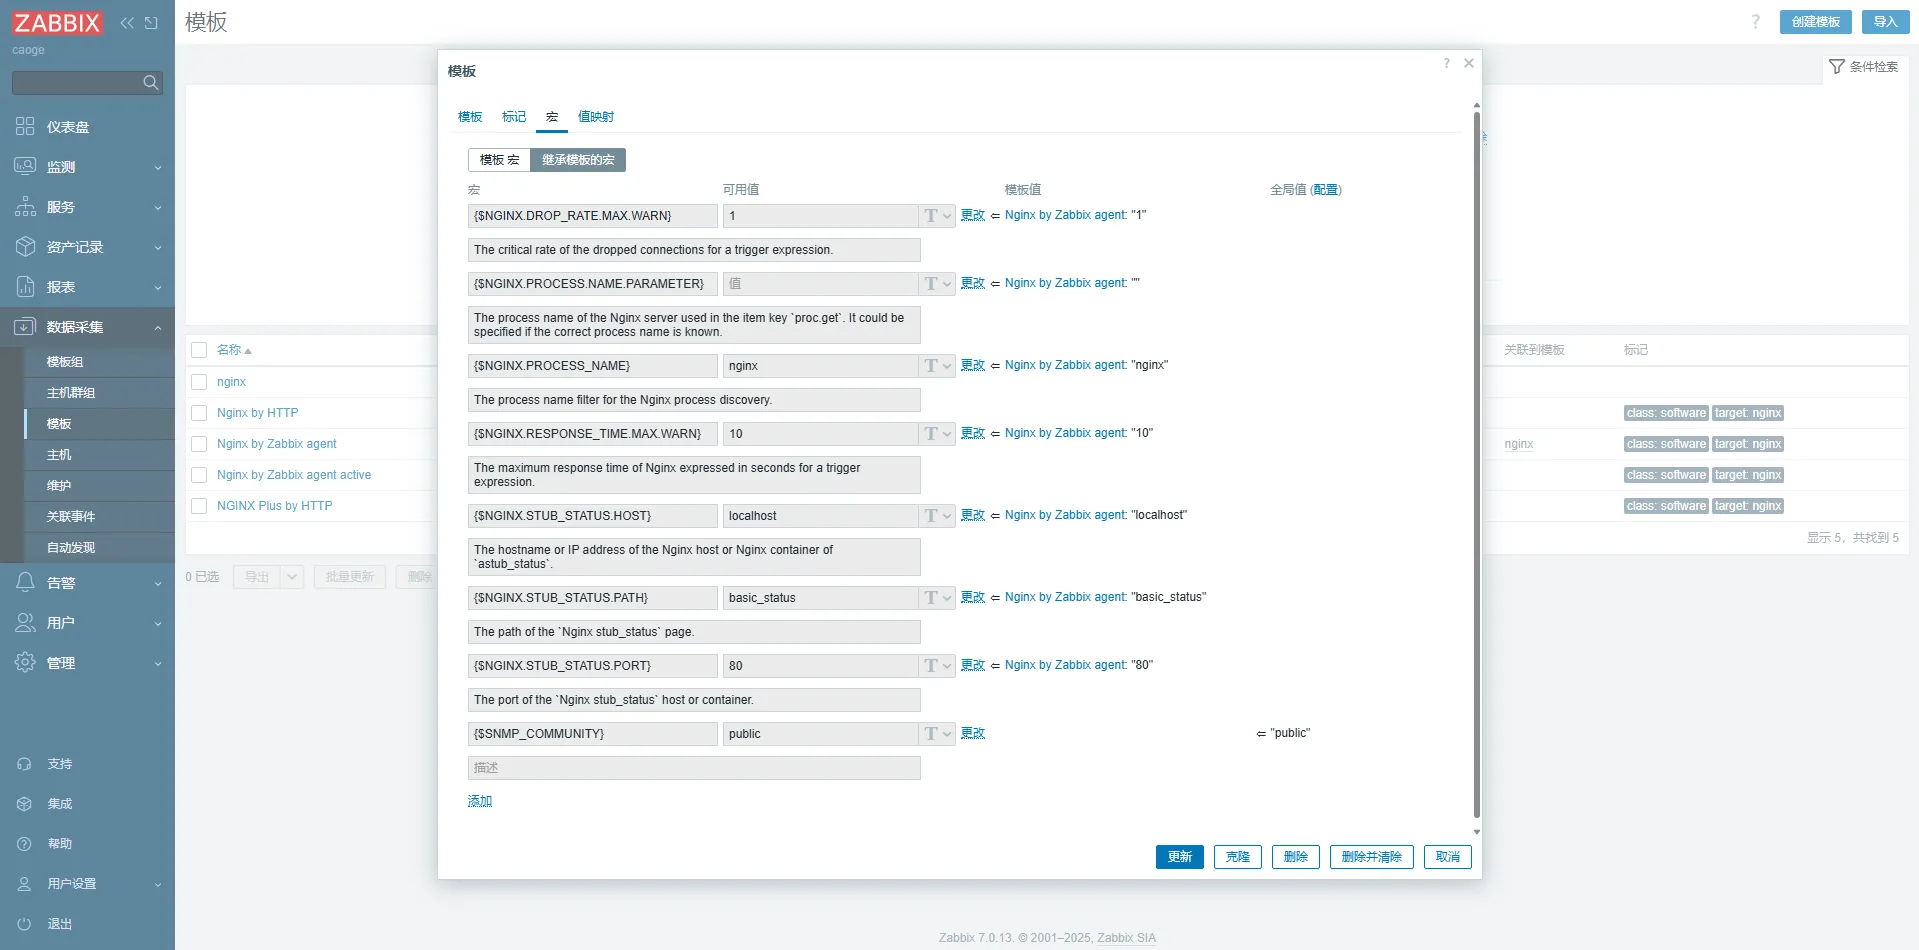Switch to the 标记 tab
The height and width of the screenshot is (950, 1919).
pos(514,117)
